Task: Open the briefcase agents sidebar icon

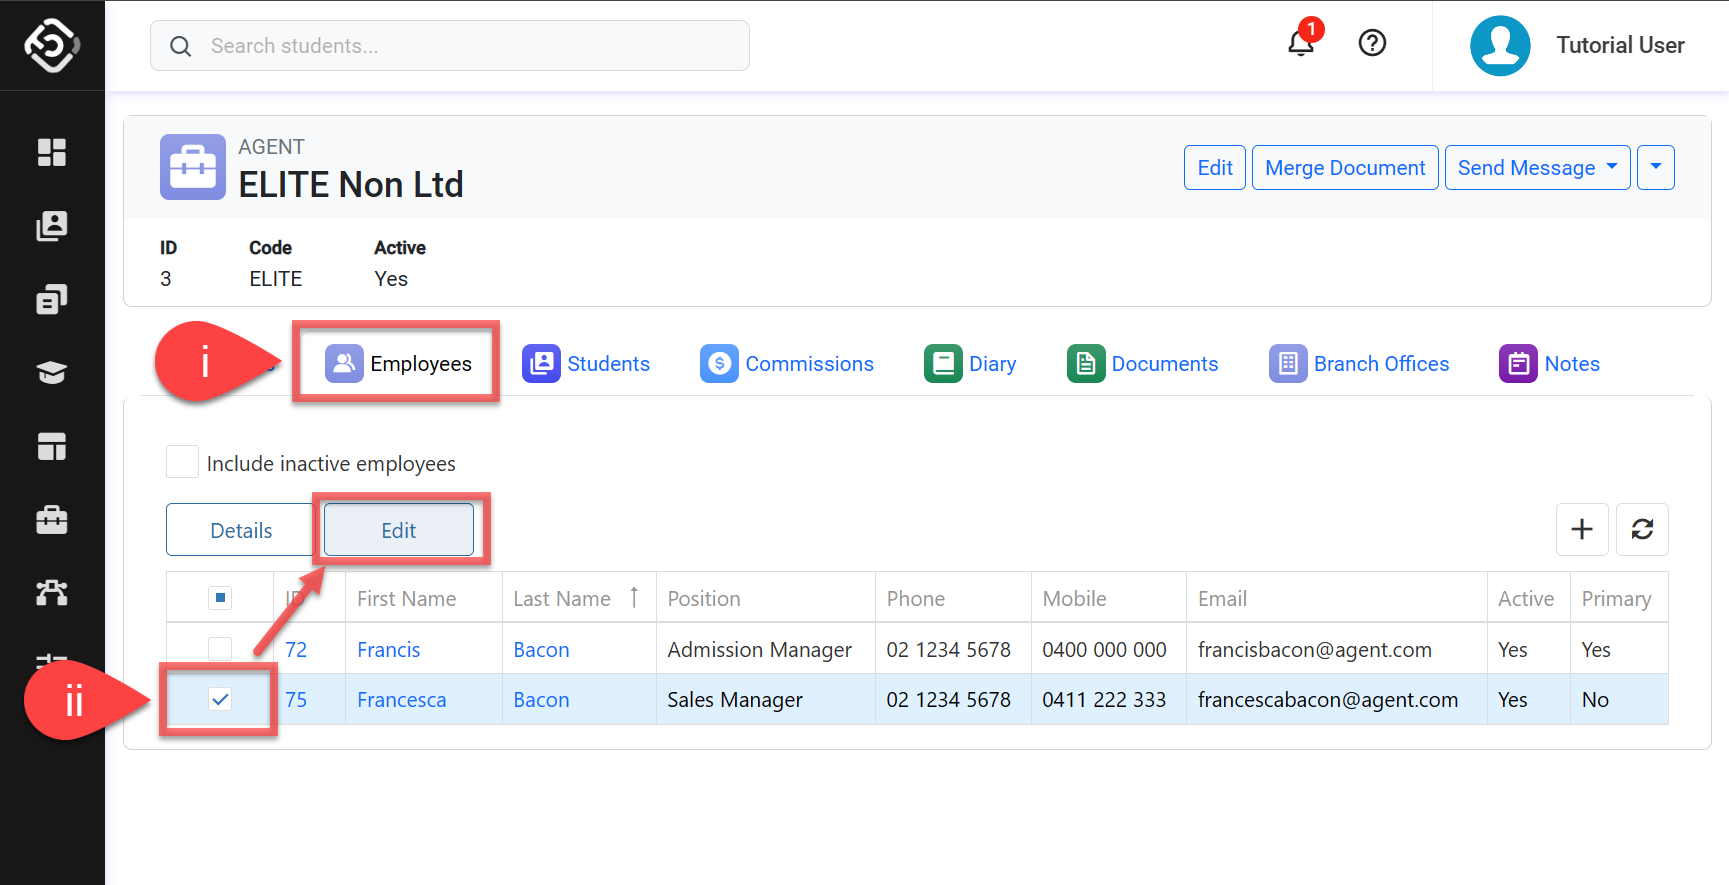Action: (x=52, y=520)
